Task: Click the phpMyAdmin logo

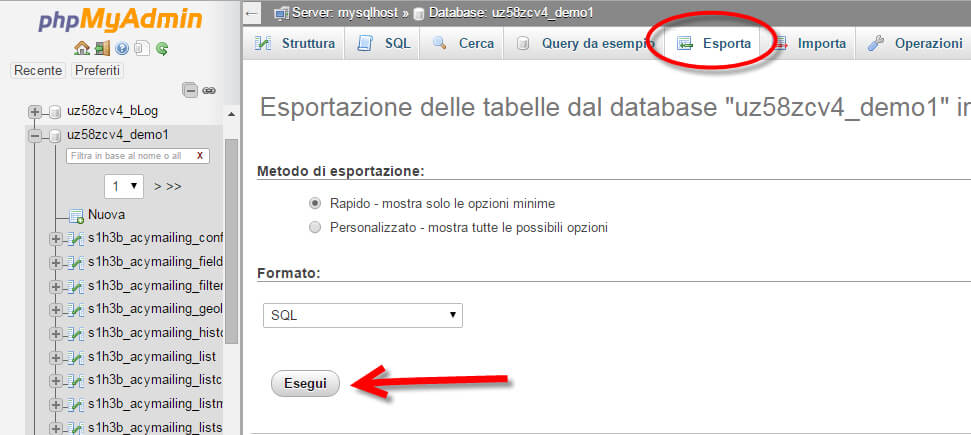Action: point(120,19)
